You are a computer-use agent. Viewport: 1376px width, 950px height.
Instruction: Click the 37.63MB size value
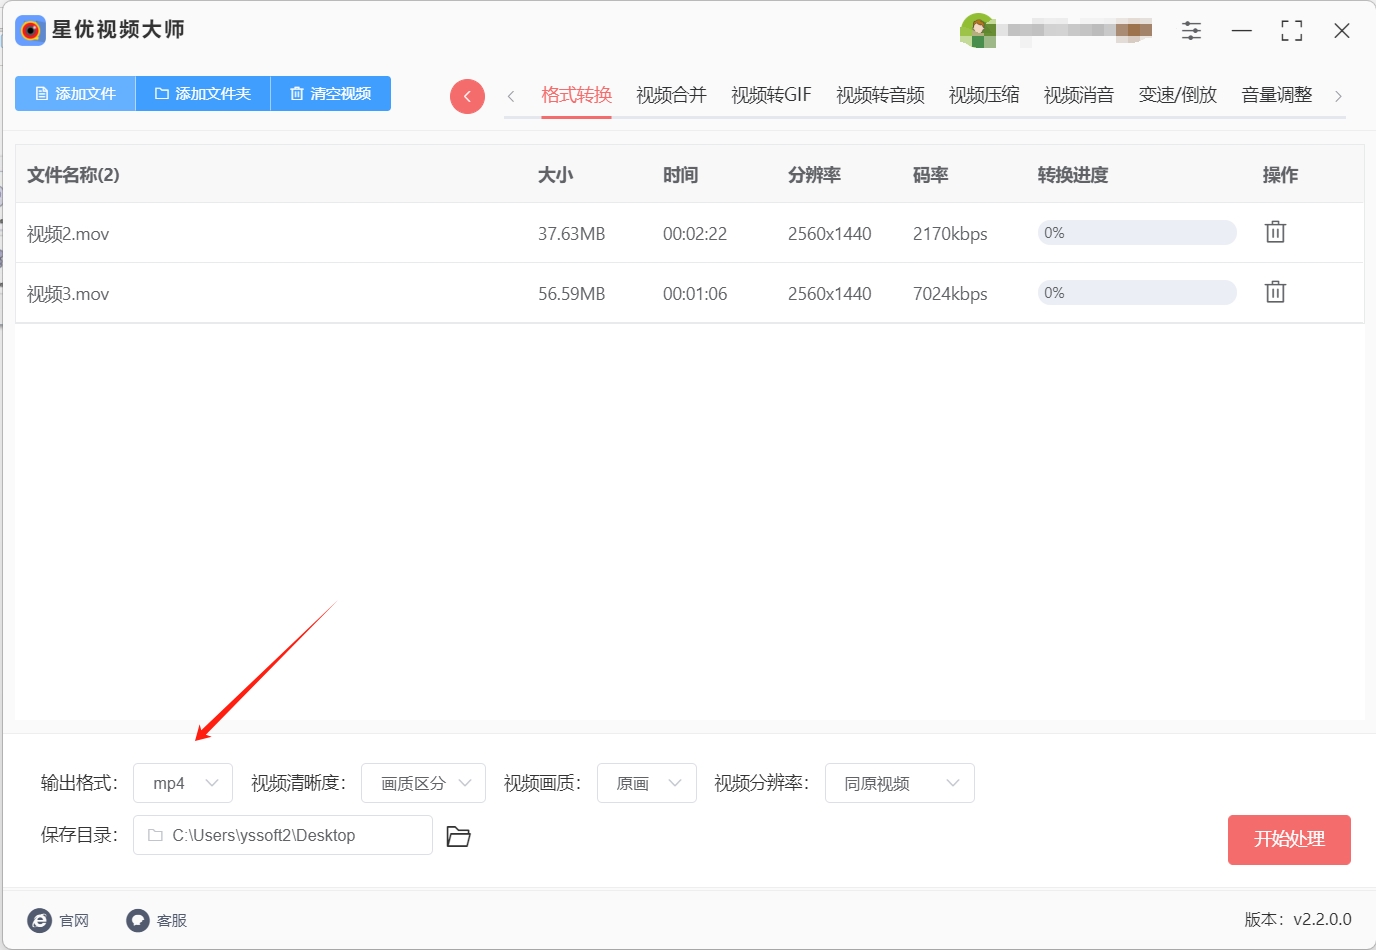[x=572, y=234]
